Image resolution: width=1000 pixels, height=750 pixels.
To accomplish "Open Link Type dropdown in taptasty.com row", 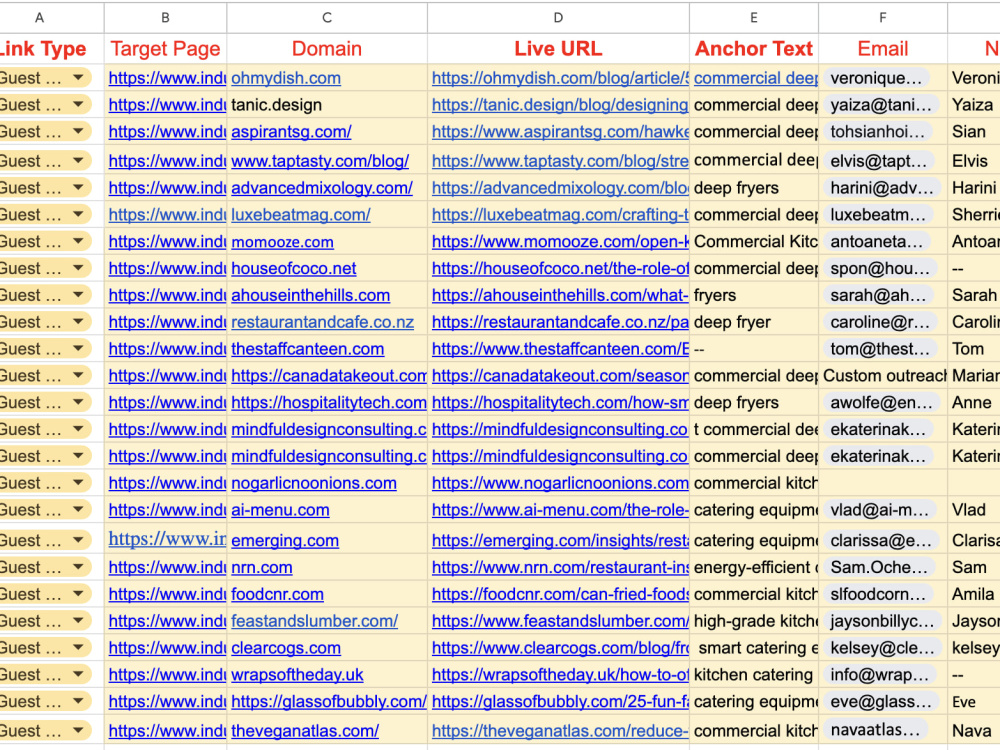I will [78, 161].
